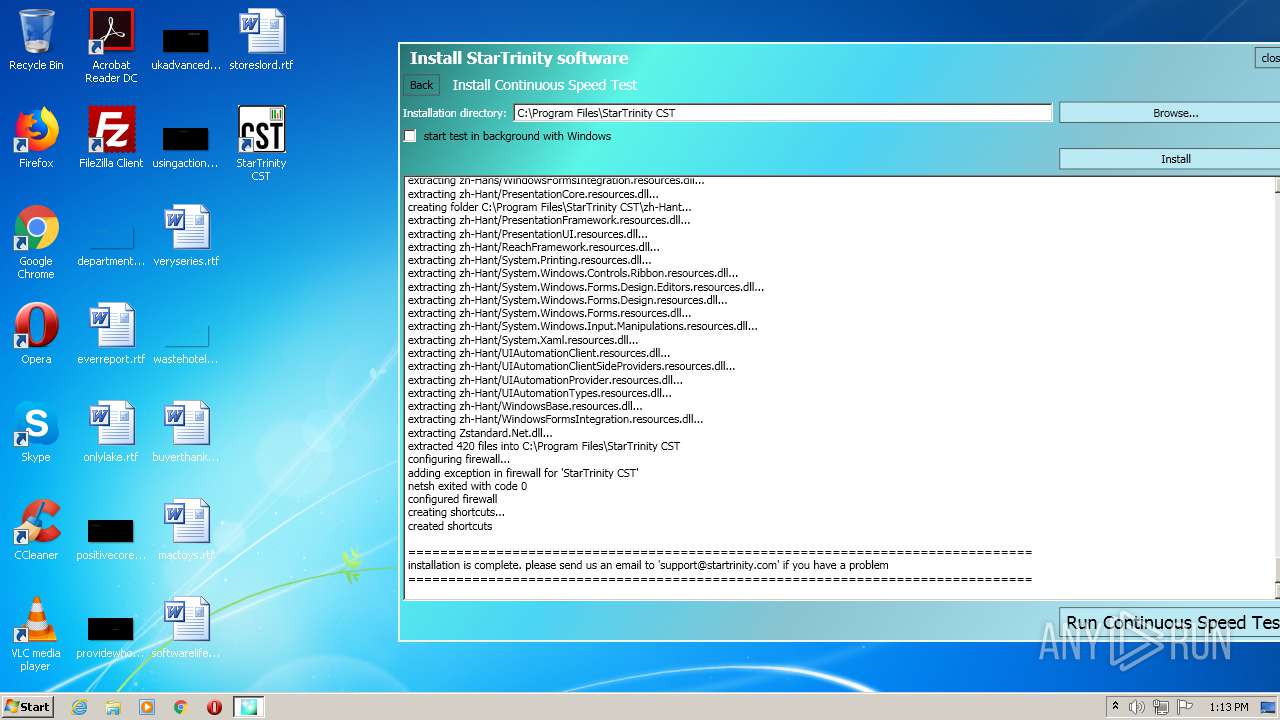Screen dimensions: 1280x720
Task: Edit the installation directory path field
Action: tap(783, 113)
